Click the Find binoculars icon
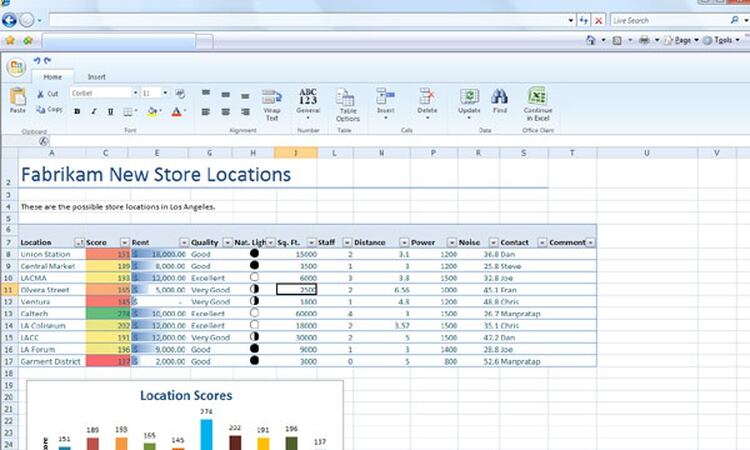The image size is (750, 450). tap(499, 97)
